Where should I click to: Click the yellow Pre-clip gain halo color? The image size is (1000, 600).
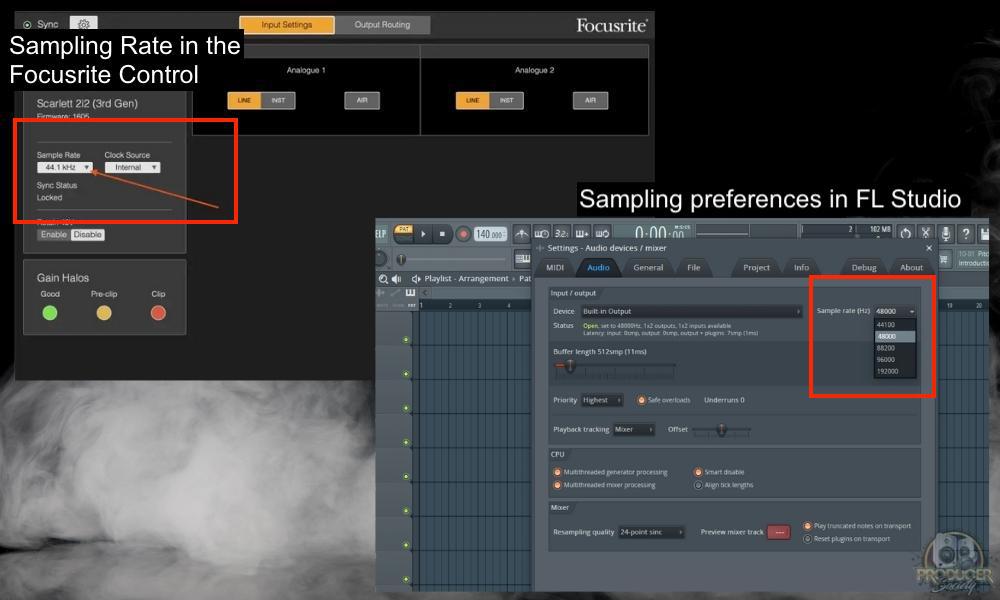pyautogui.click(x=104, y=313)
